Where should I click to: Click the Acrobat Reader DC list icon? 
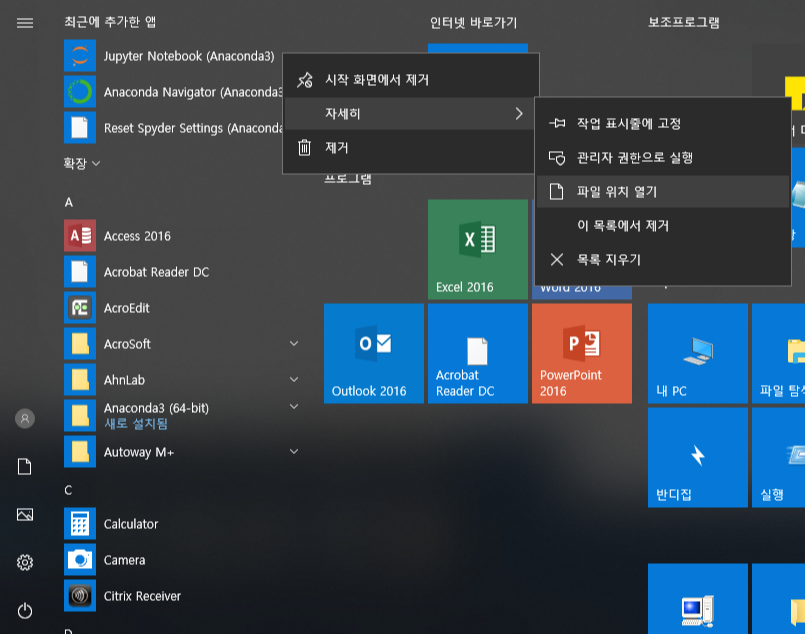click(80, 272)
